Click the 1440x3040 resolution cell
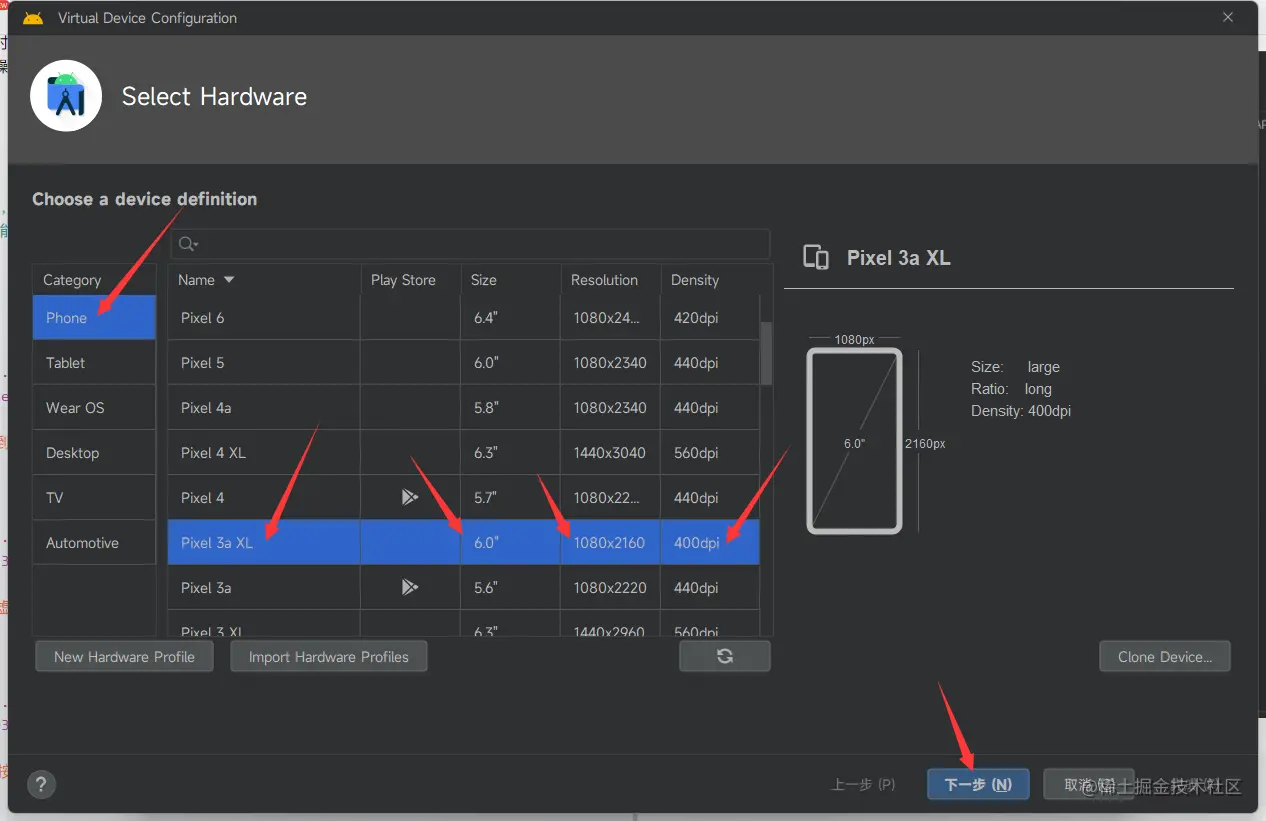This screenshot has height=821, width=1266. [610, 452]
